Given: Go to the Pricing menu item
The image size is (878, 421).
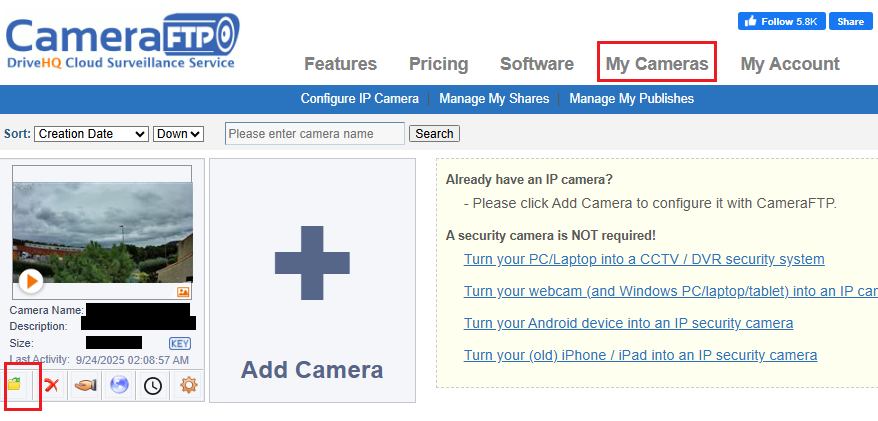Looking at the screenshot, I should 438,64.
